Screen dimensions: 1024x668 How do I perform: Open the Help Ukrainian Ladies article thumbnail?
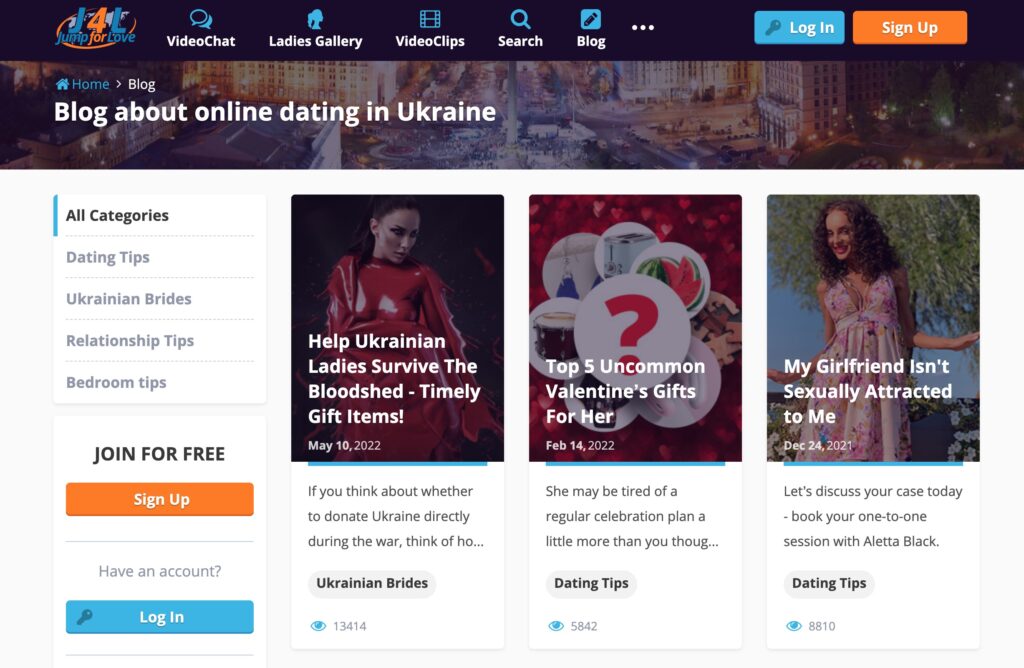pos(397,328)
